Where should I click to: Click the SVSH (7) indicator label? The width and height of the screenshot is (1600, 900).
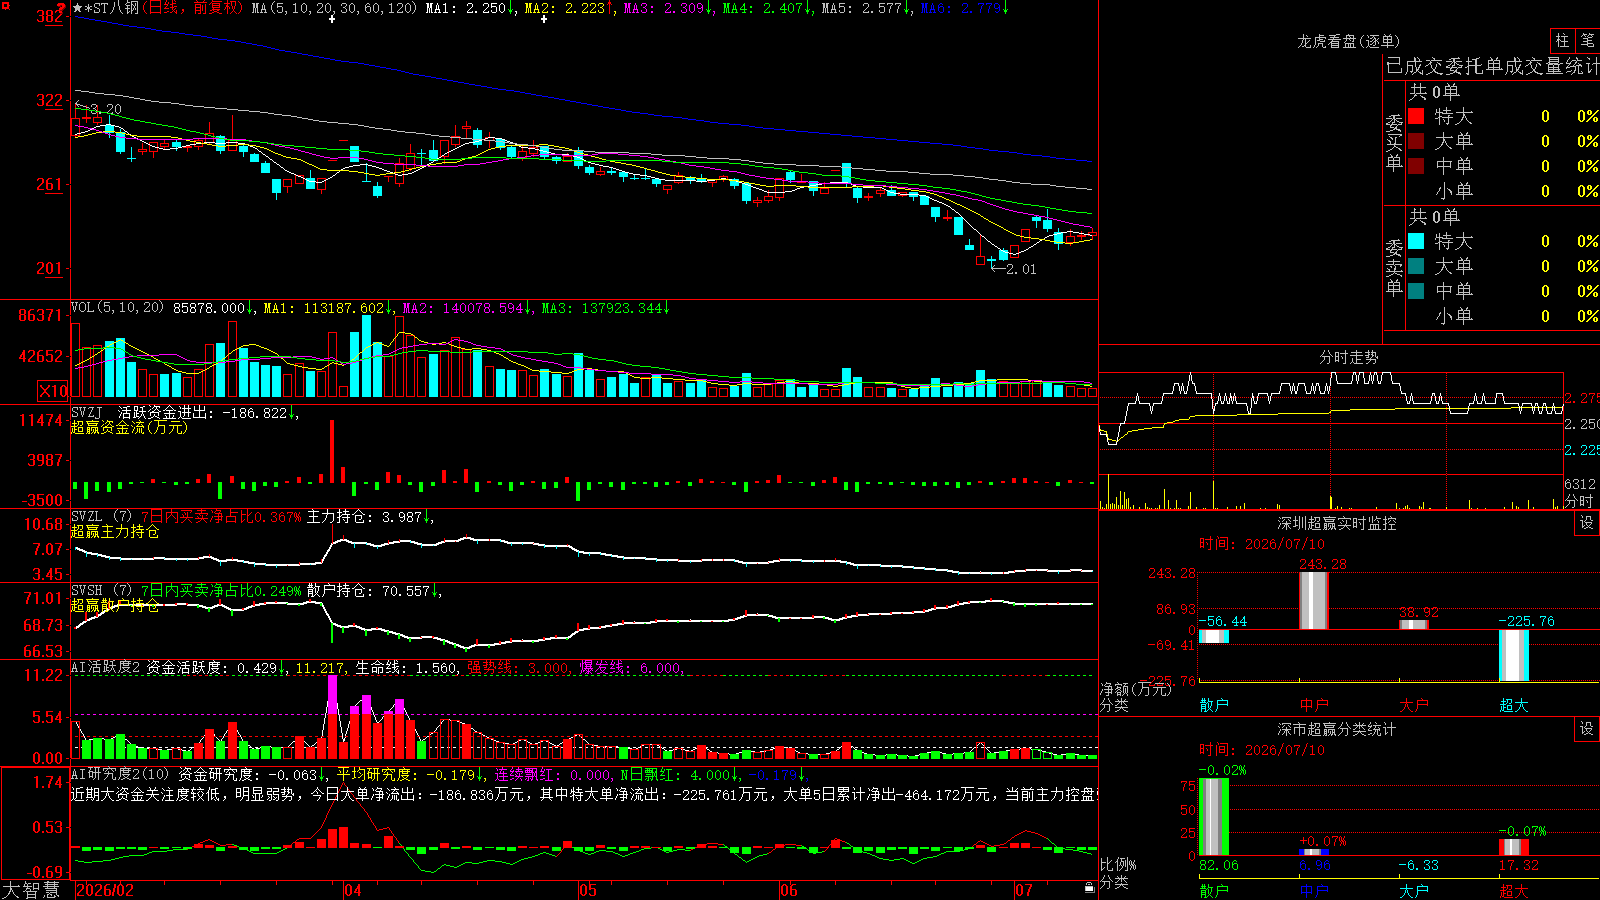(101, 591)
